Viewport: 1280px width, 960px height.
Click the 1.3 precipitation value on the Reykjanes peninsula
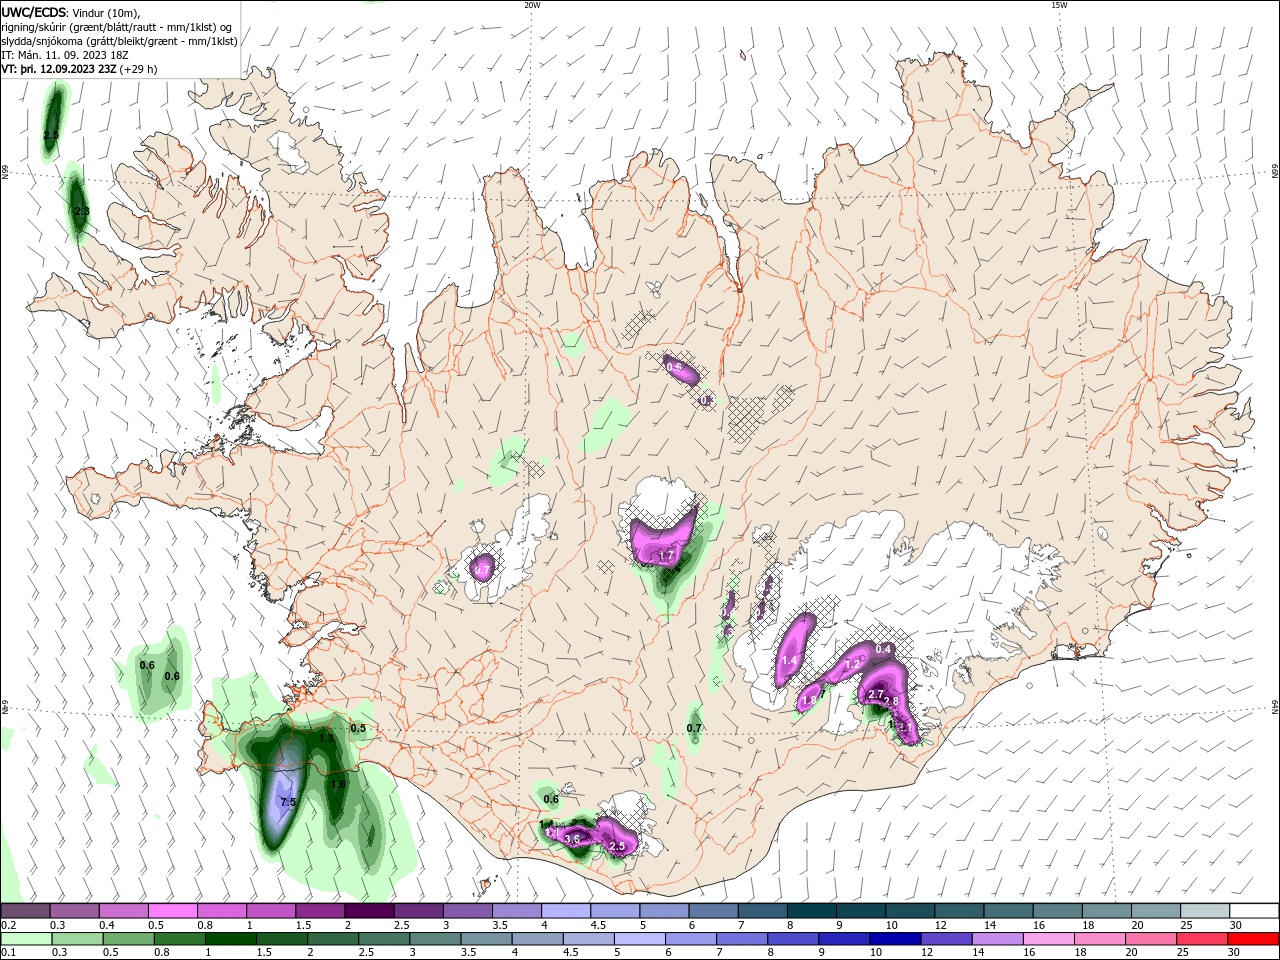click(326, 738)
